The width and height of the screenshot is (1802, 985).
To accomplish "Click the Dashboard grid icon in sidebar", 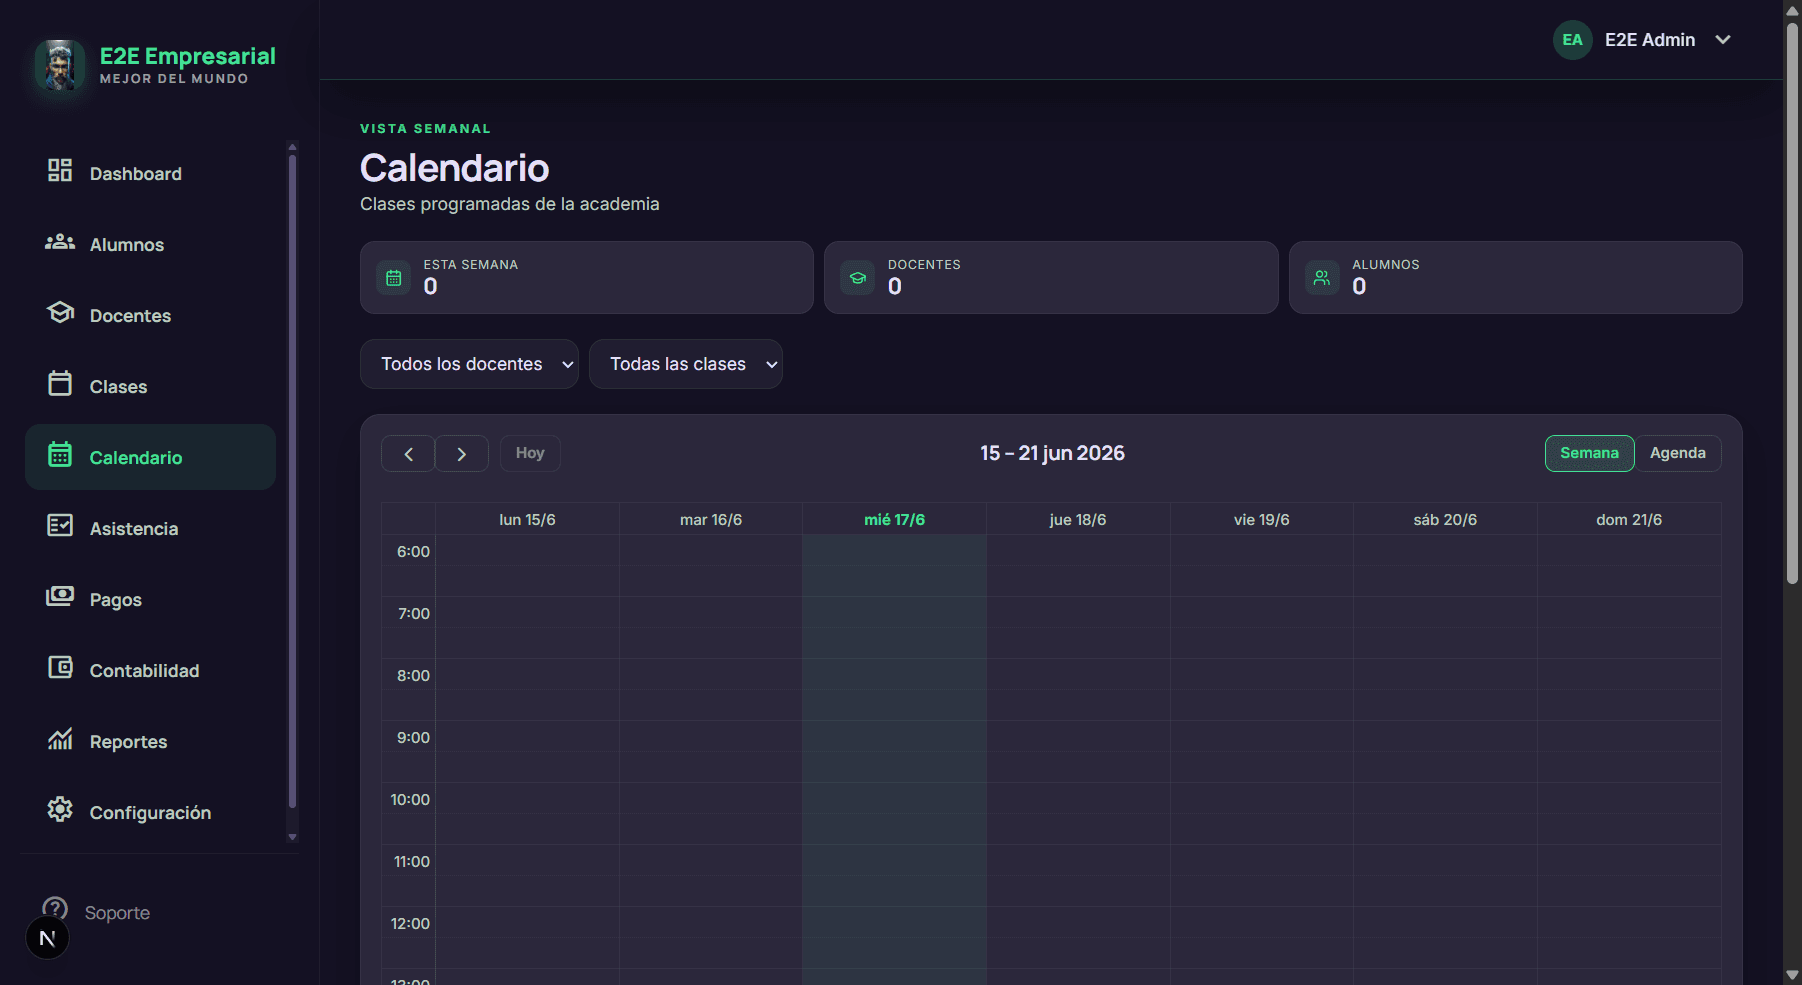I will click(x=60, y=170).
